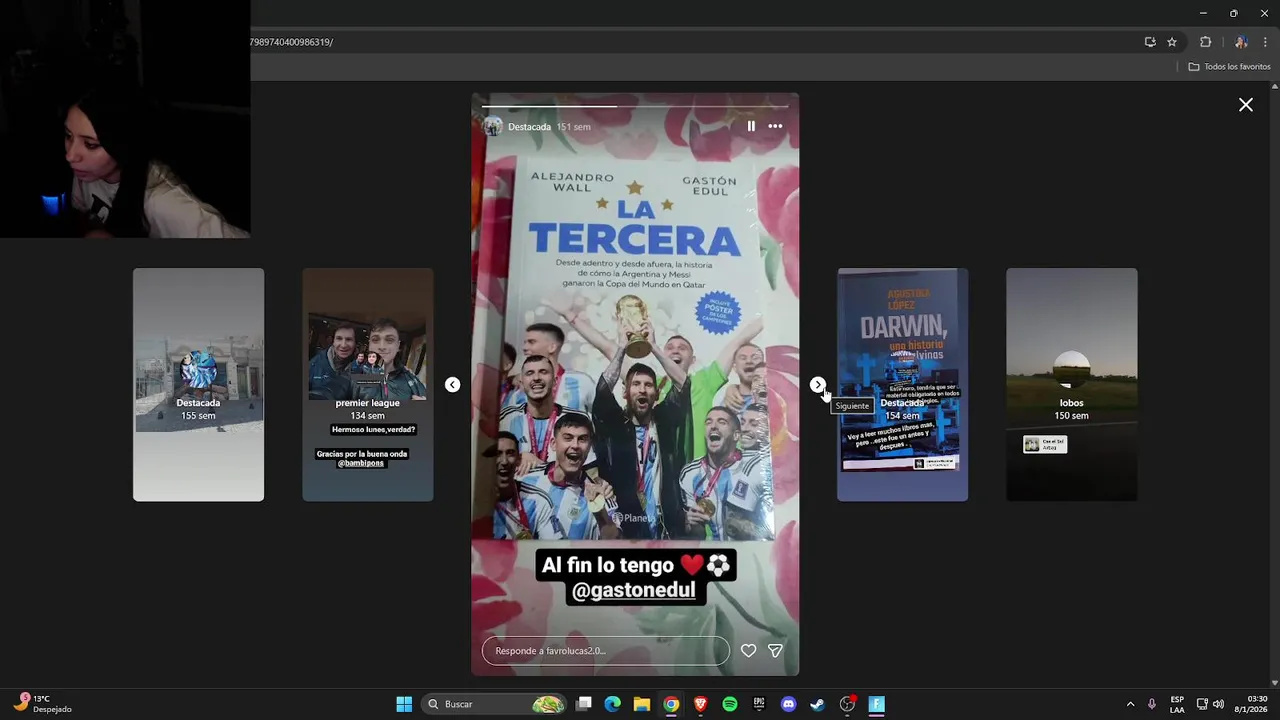Open the story's three-dot options menu
The width and height of the screenshot is (1280, 720).
point(775,126)
